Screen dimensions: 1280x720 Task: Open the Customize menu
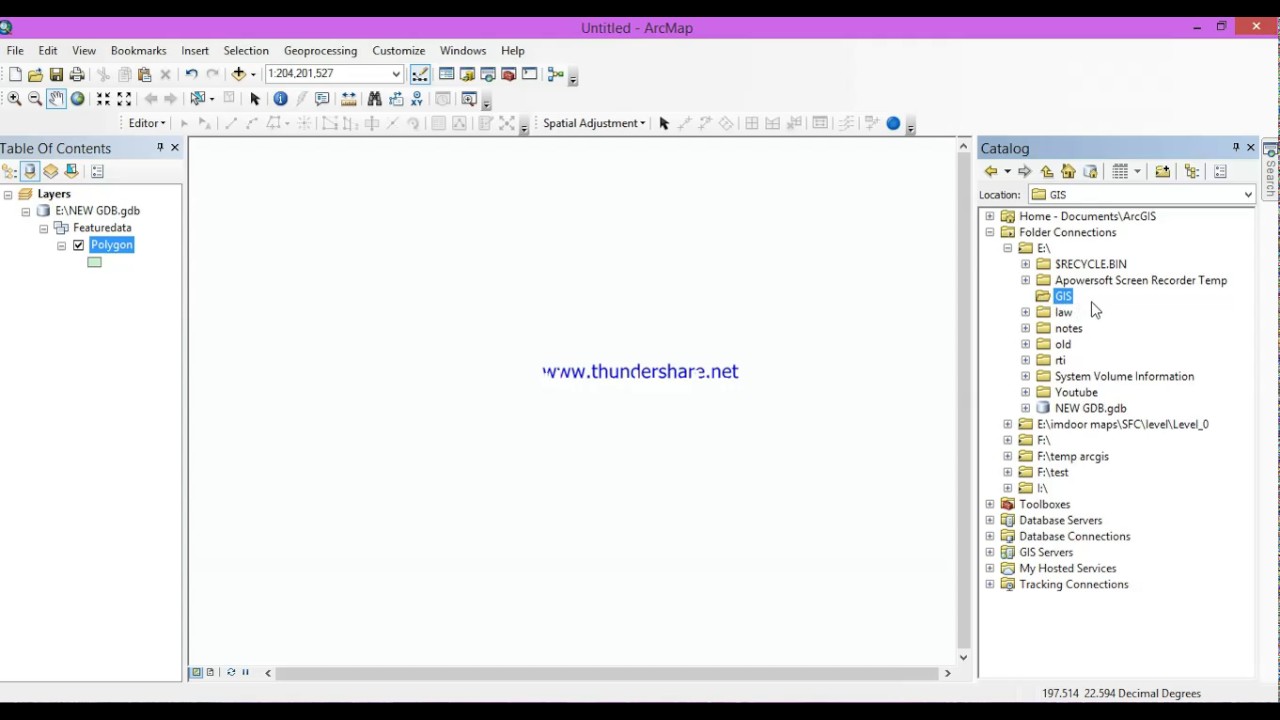[398, 50]
